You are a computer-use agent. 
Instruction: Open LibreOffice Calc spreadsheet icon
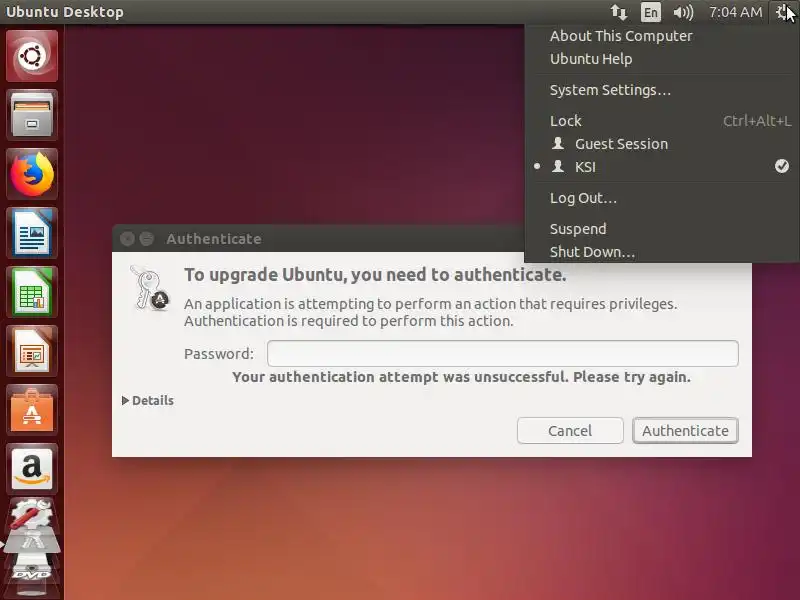click(x=32, y=292)
